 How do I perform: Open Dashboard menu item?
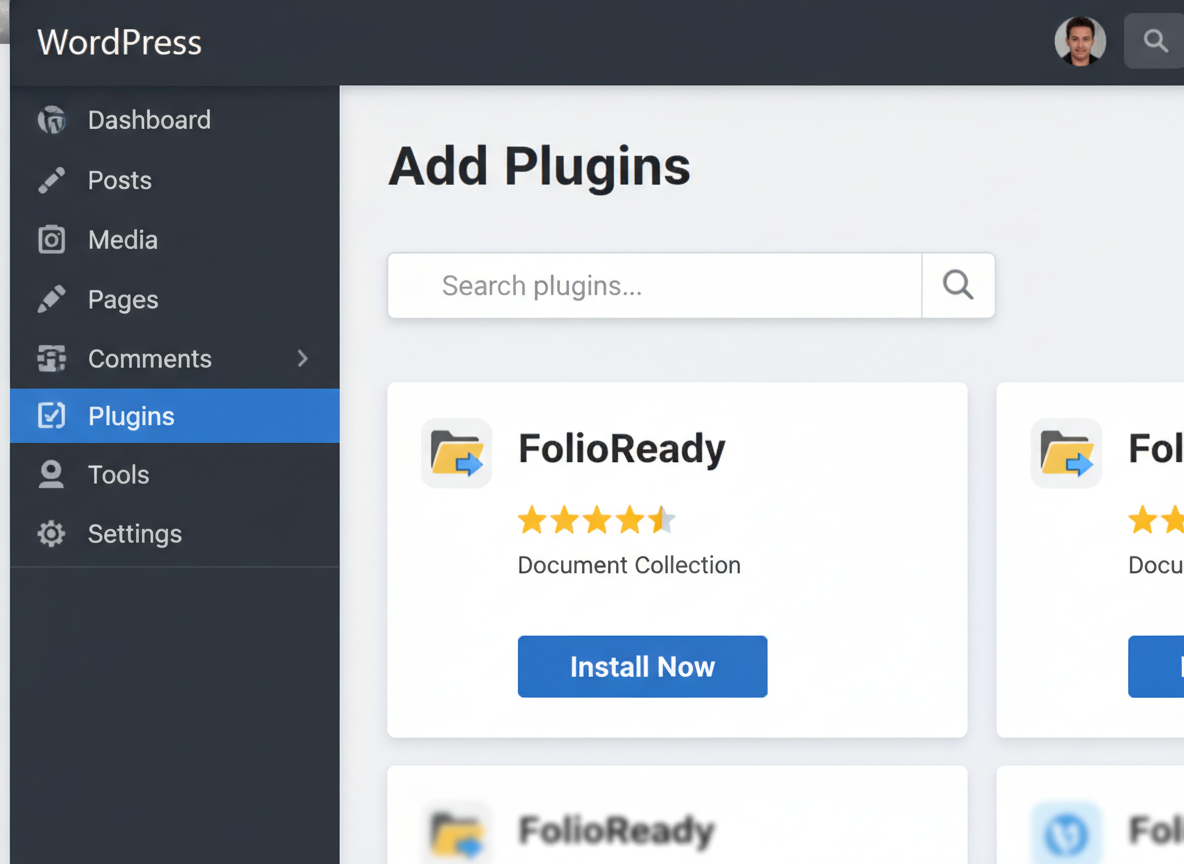point(174,120)
